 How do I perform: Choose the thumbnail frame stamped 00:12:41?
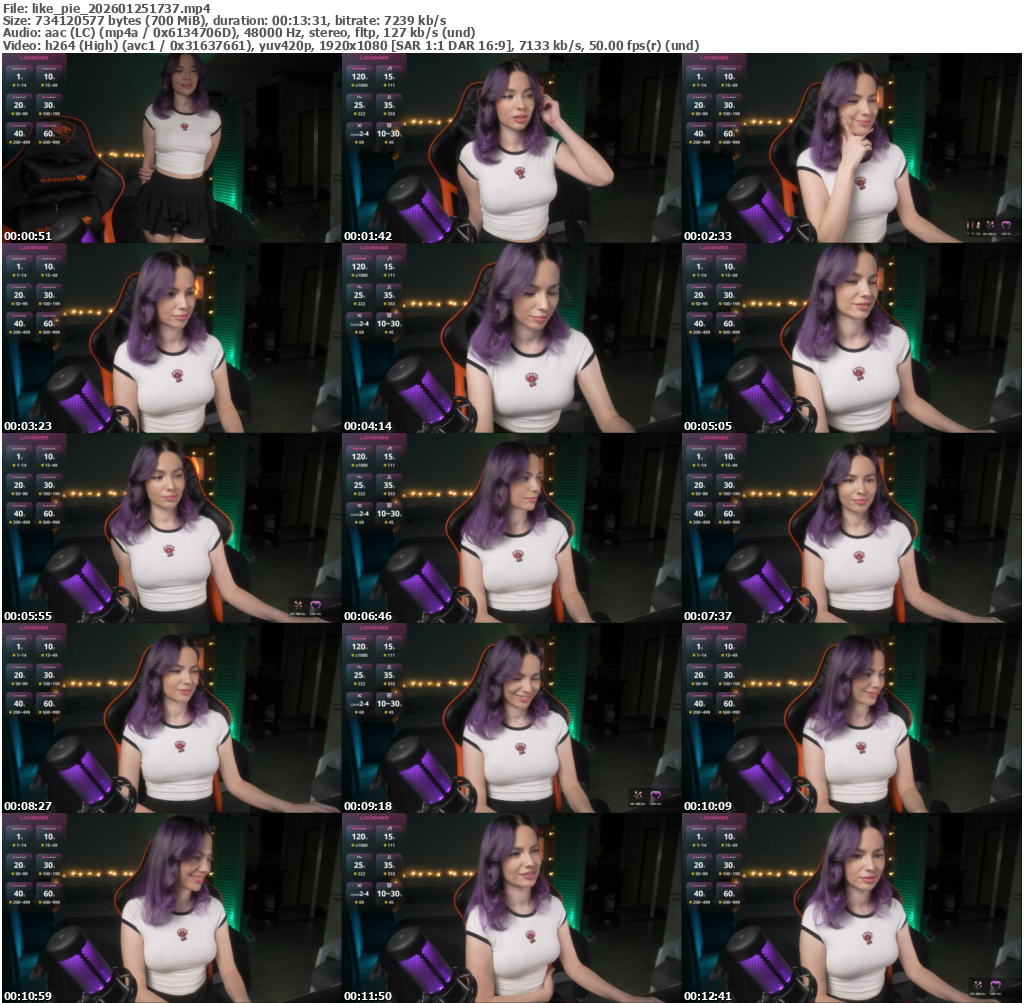pyautogui.click(x=852, y=908)
